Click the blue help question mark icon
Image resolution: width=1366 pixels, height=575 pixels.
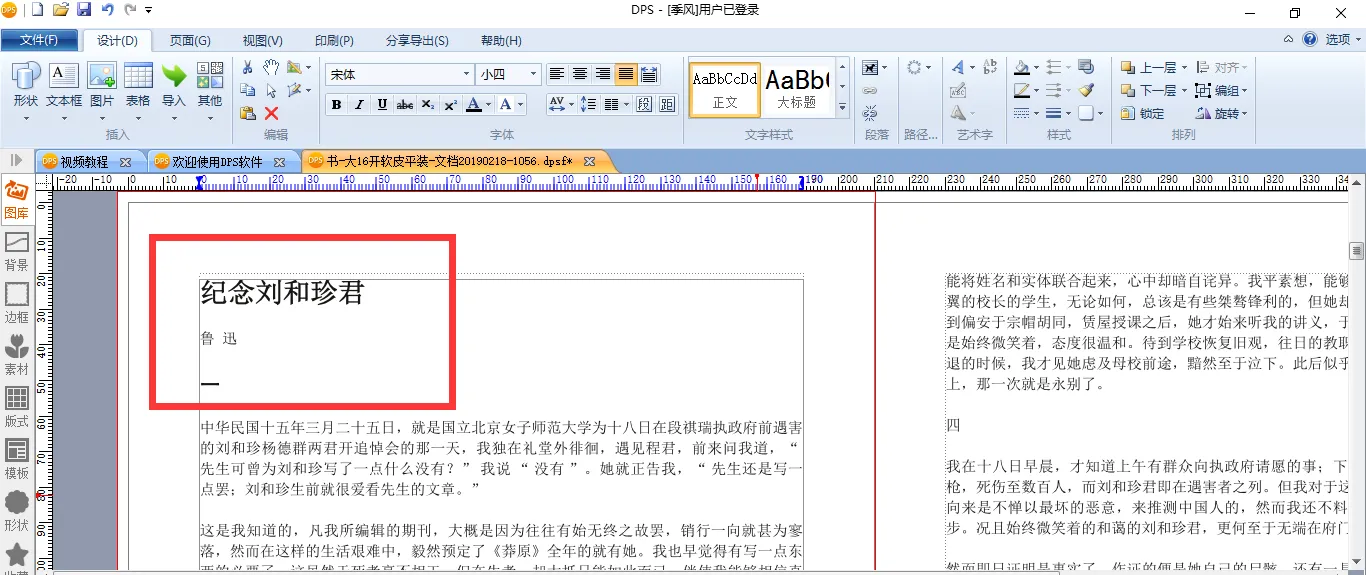pos(1310,40)
